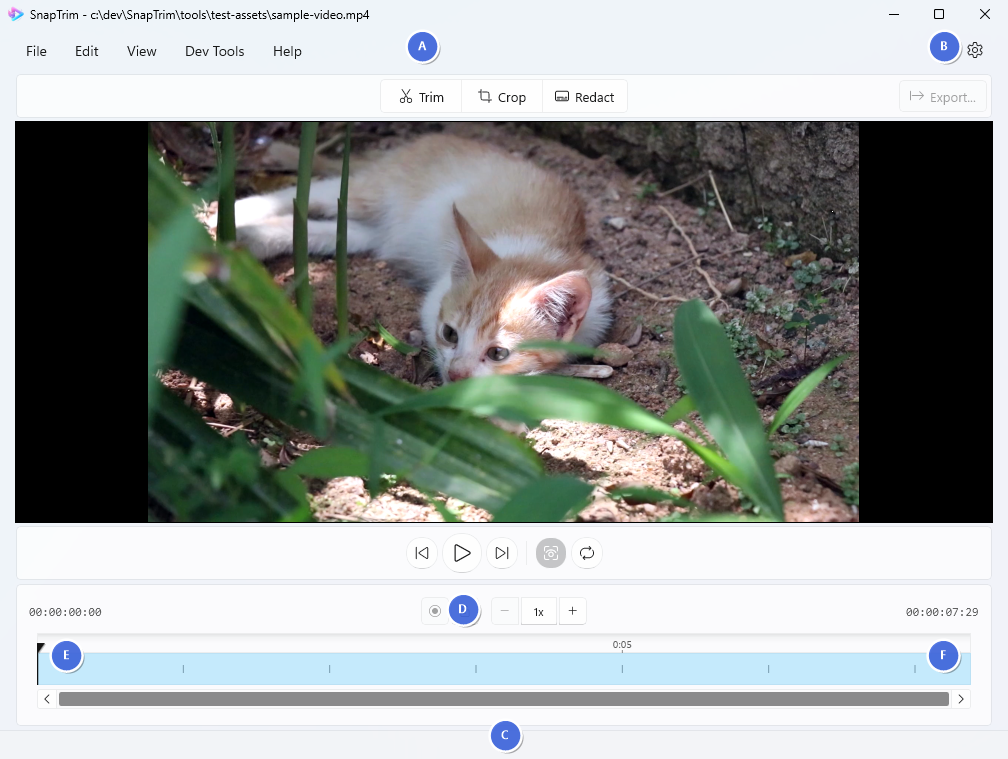The image size is (1008, 759).
Task: Open the File menu
Action: (x=36, y=51)
